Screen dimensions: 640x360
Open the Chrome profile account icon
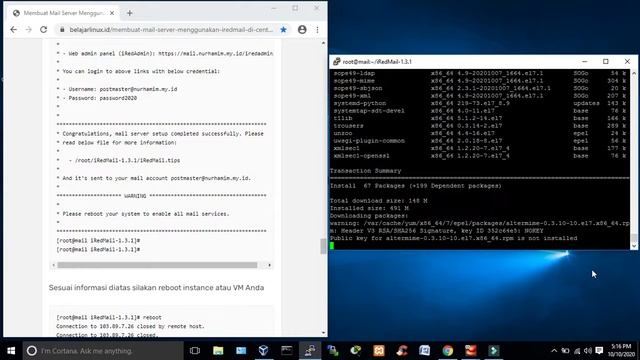tap(302, 29)
